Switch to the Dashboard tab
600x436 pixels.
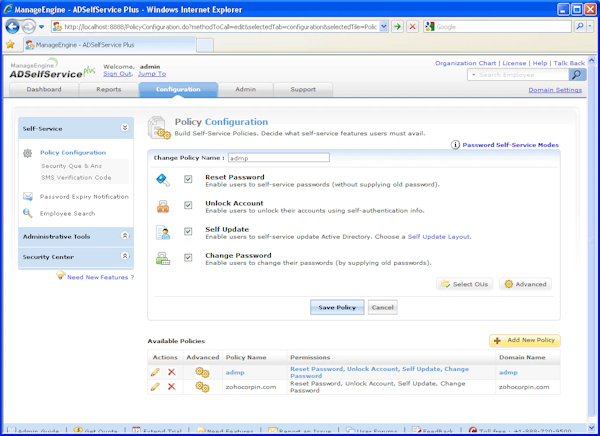(x=44, y=90)
